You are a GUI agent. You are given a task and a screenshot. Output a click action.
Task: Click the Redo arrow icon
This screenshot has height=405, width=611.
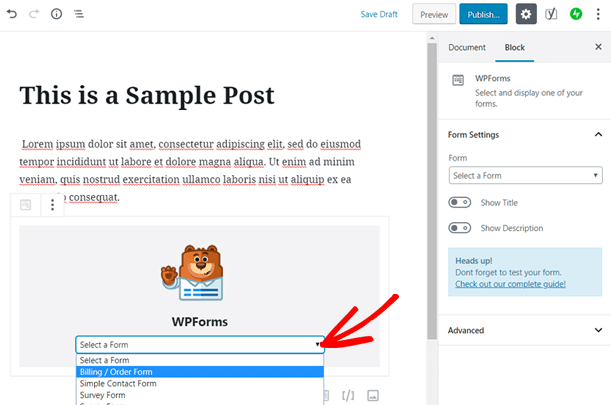pos(34,14)
